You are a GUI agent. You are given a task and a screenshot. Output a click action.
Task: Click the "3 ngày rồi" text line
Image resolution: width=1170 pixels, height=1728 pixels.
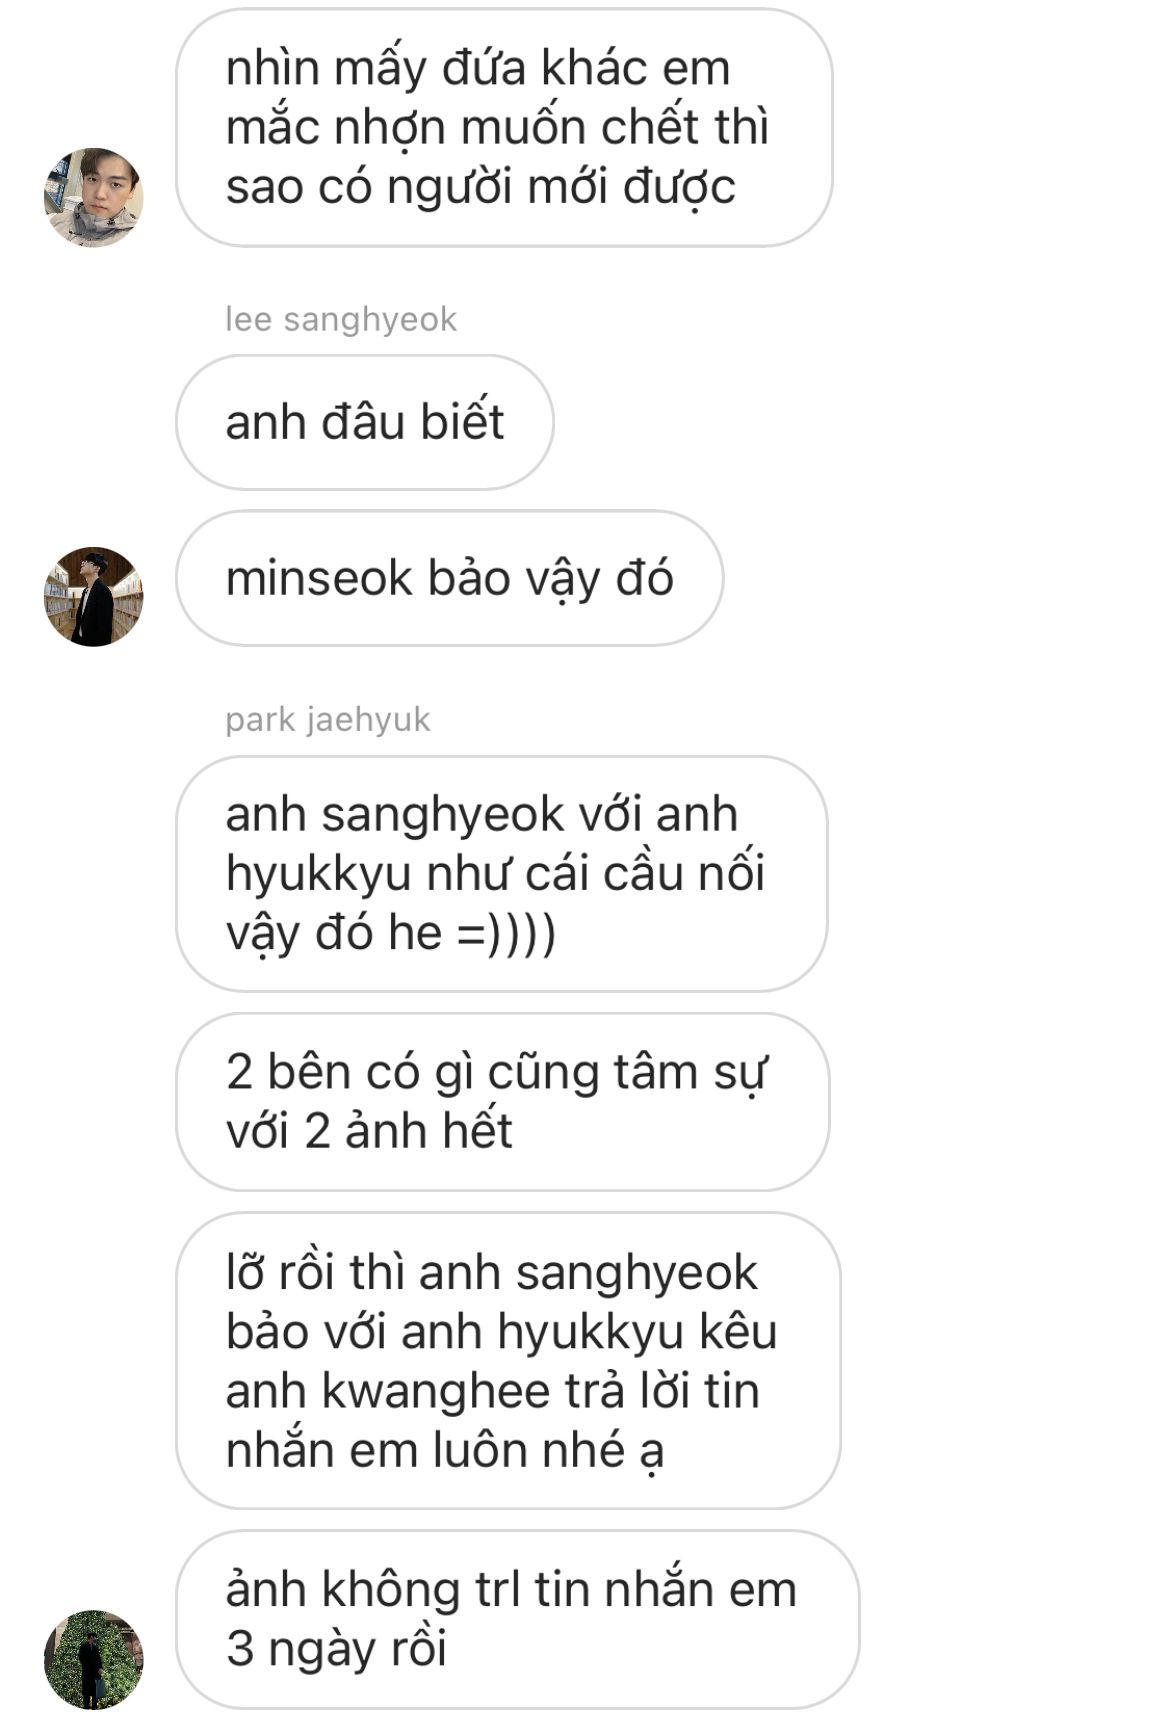(x=336, y=1649)
